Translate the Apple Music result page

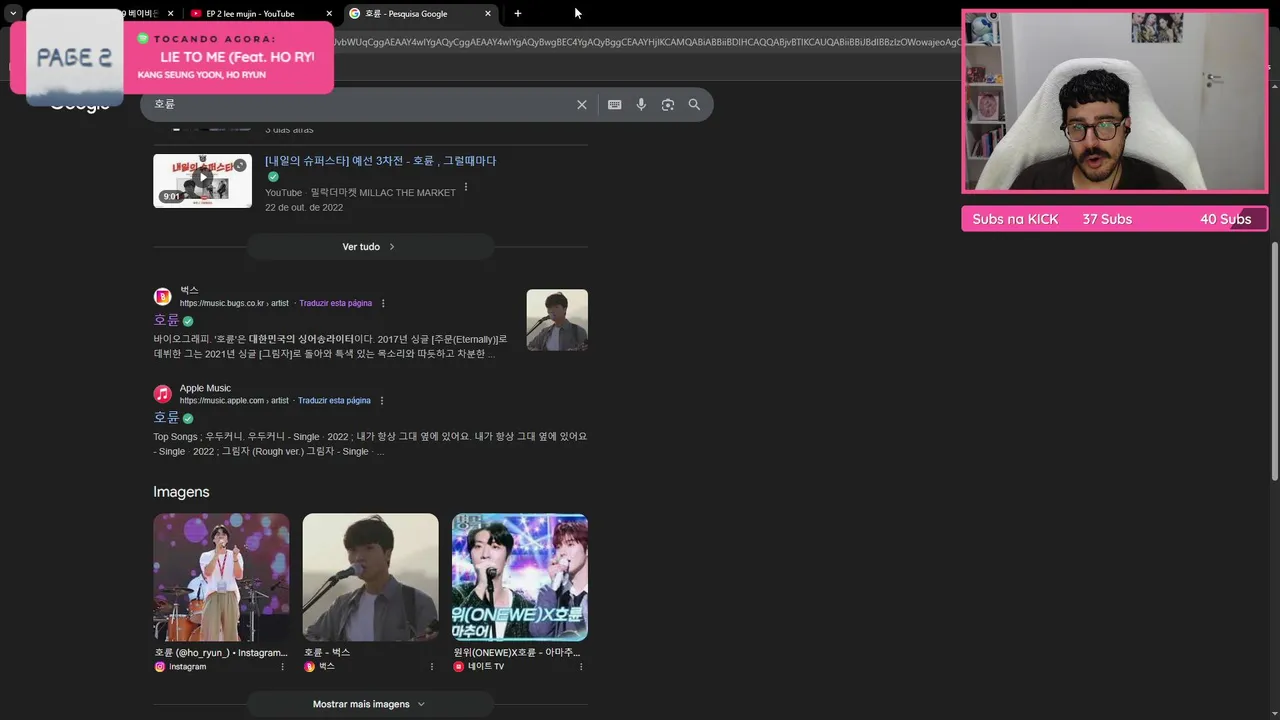tap(334, 401)
